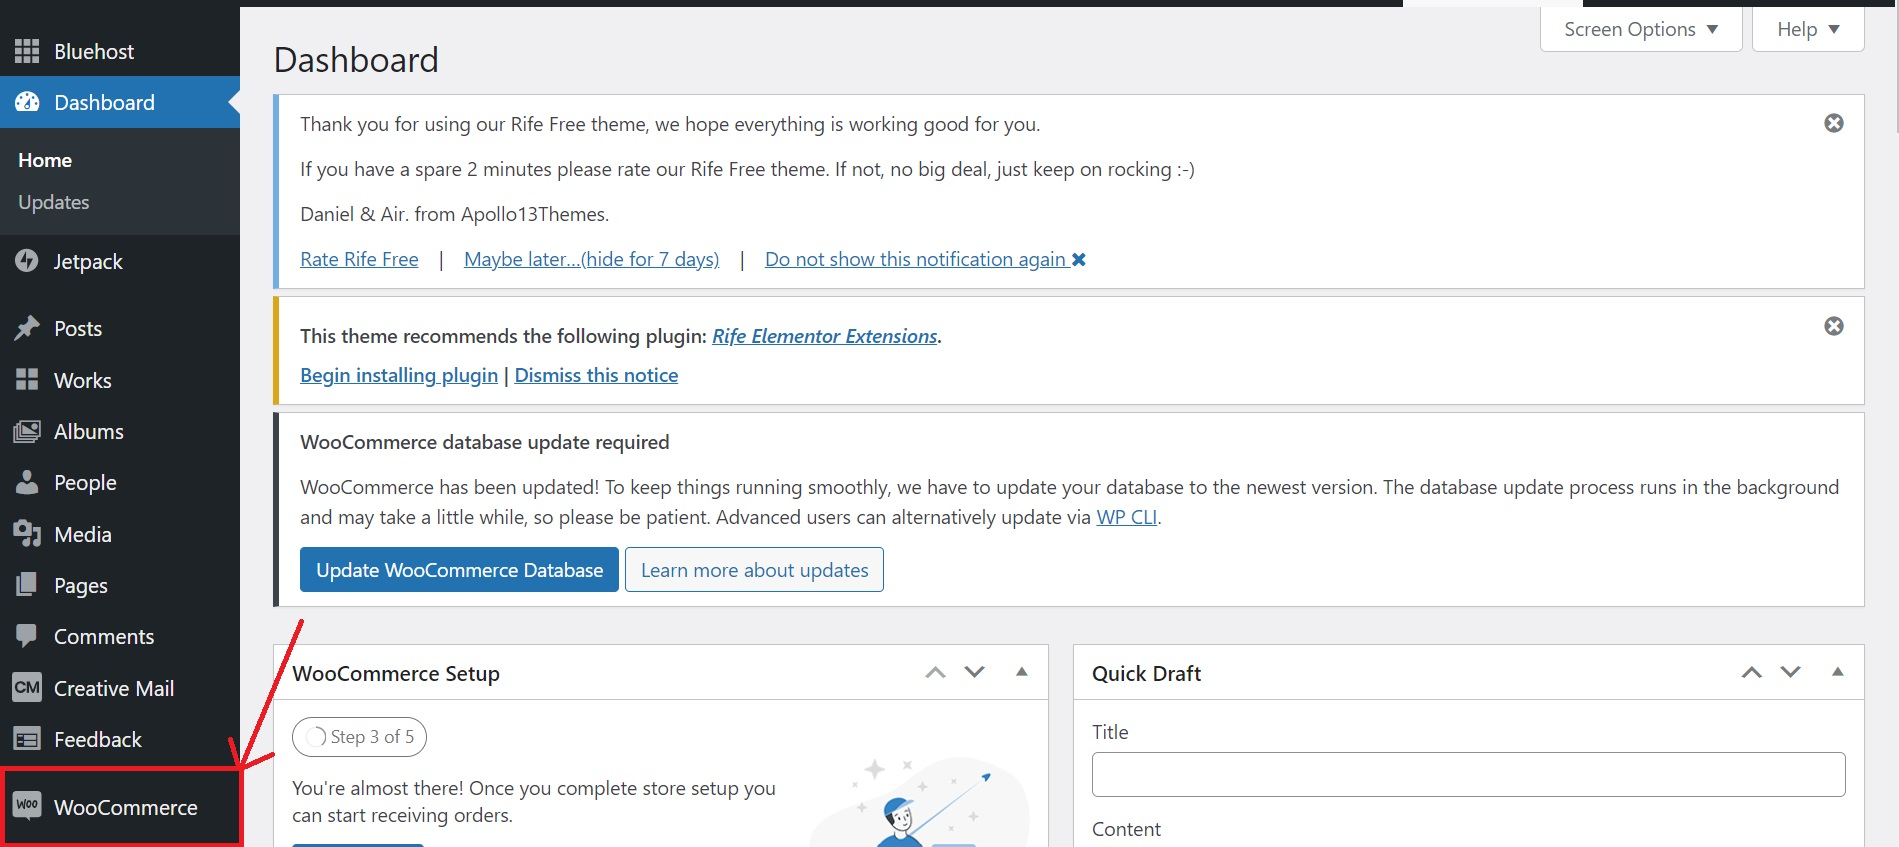The width and height of the screenshot is (1899, 847).
Task: Dismiss the Rife Free theme notice
Action: pos(1833,123)
